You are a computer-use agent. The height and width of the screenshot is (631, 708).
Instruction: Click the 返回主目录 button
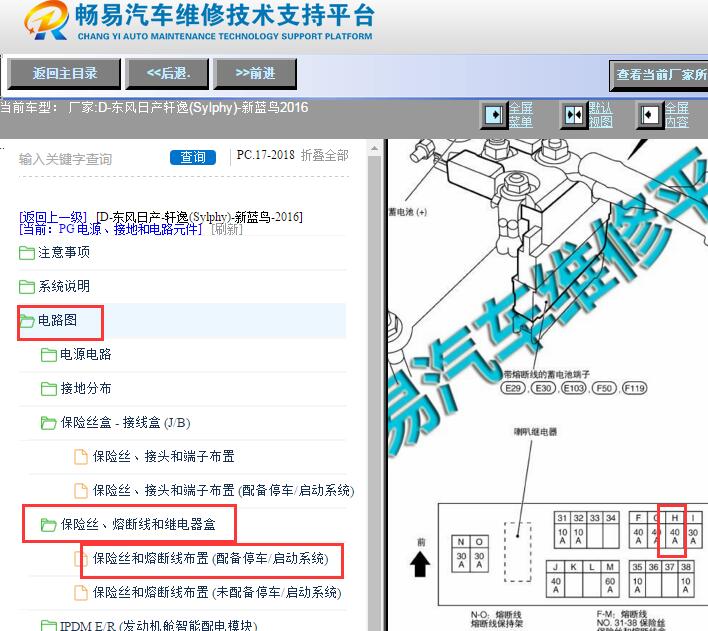coord(64,74)
